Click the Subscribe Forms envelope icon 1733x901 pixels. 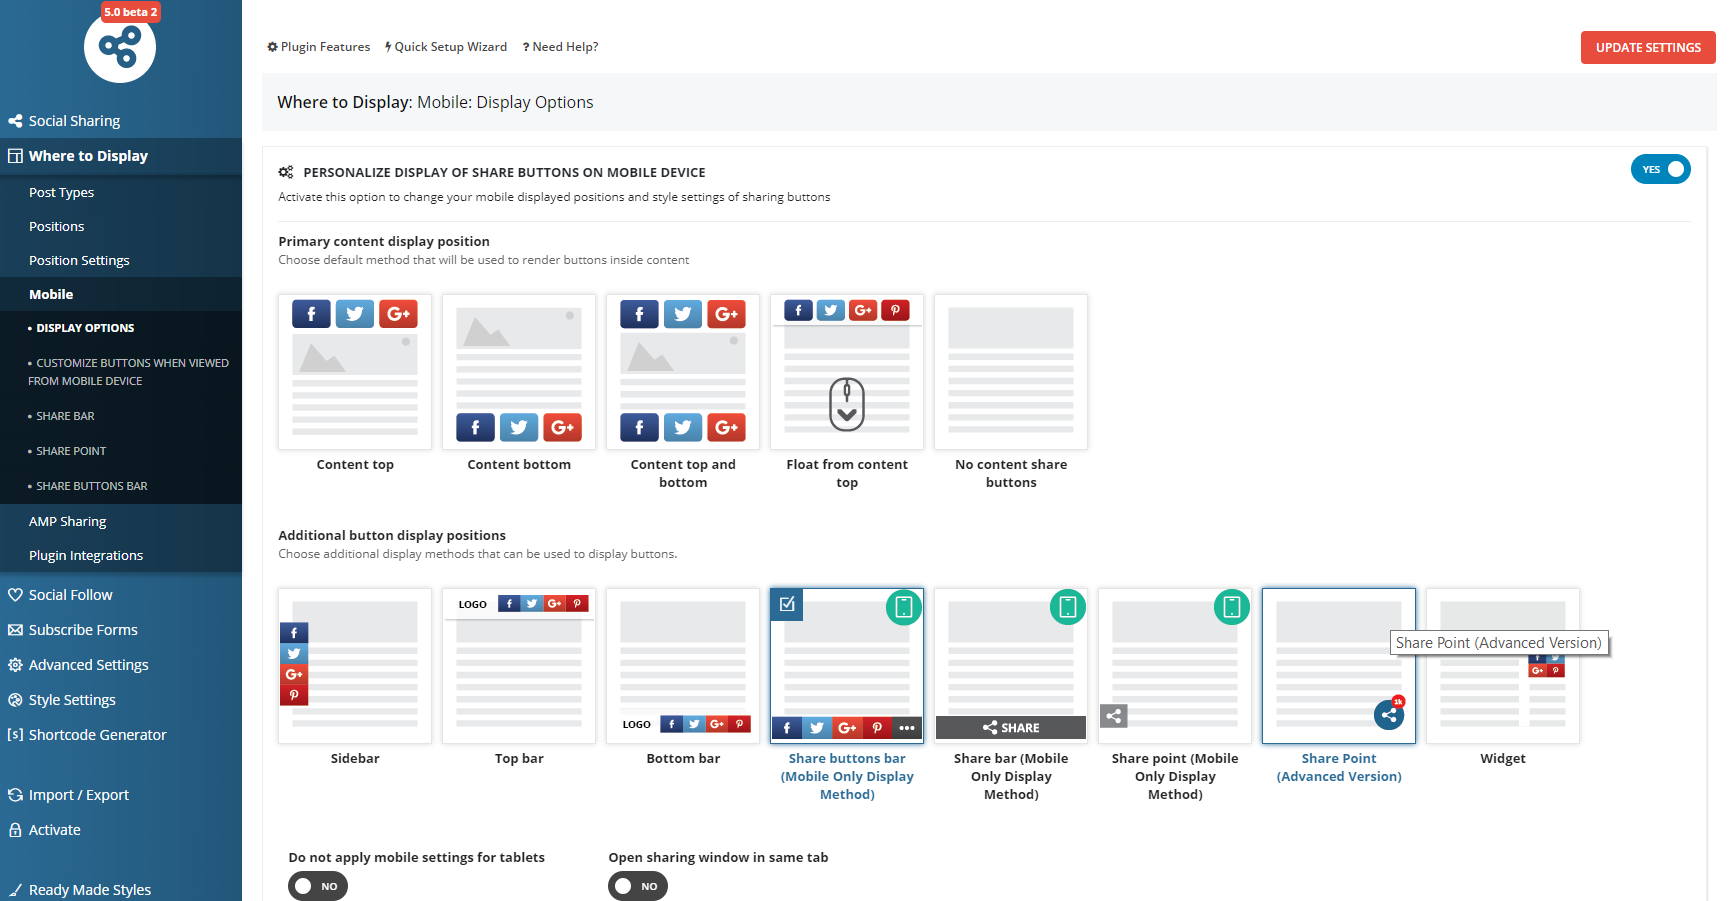[16, 629]
